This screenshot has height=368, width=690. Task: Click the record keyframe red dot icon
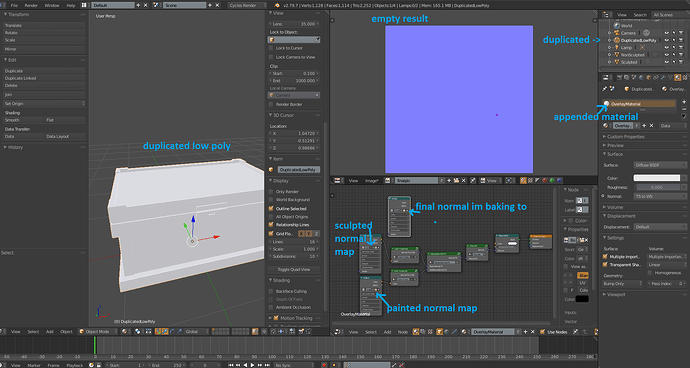click(x=324, y=365)
